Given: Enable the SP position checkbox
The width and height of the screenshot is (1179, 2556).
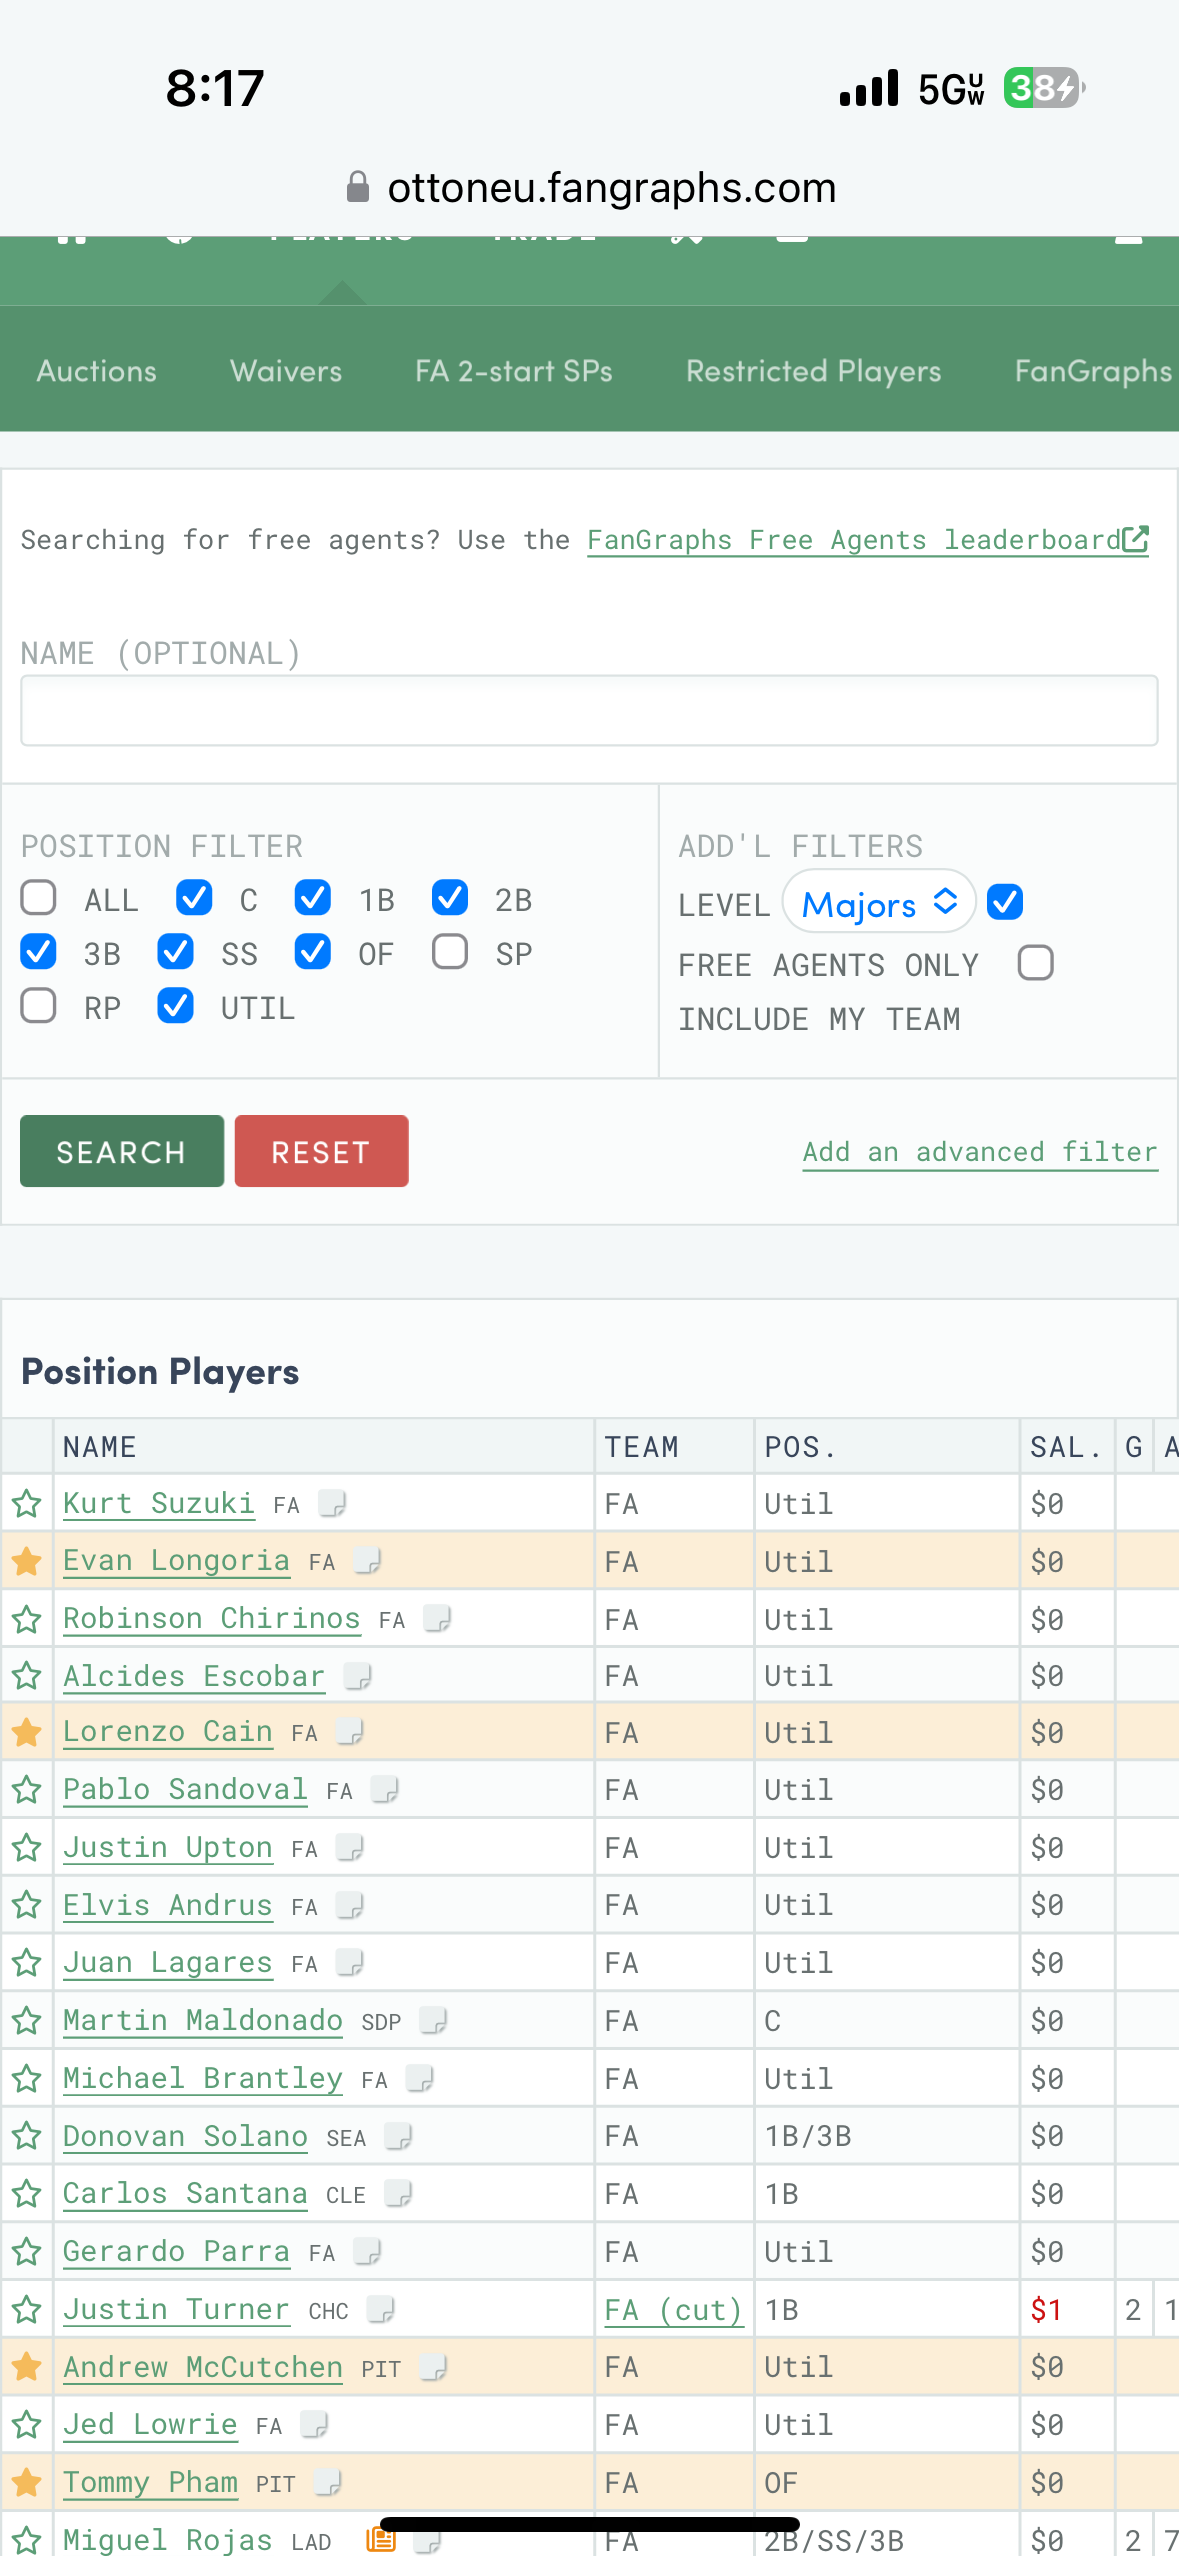Looking at the screenshot, I should point(449,952).
